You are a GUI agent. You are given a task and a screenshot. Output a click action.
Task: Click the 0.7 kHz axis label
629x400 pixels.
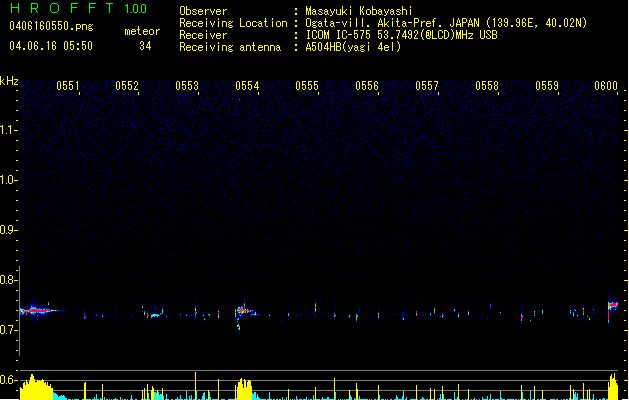[x=8, y=330]
